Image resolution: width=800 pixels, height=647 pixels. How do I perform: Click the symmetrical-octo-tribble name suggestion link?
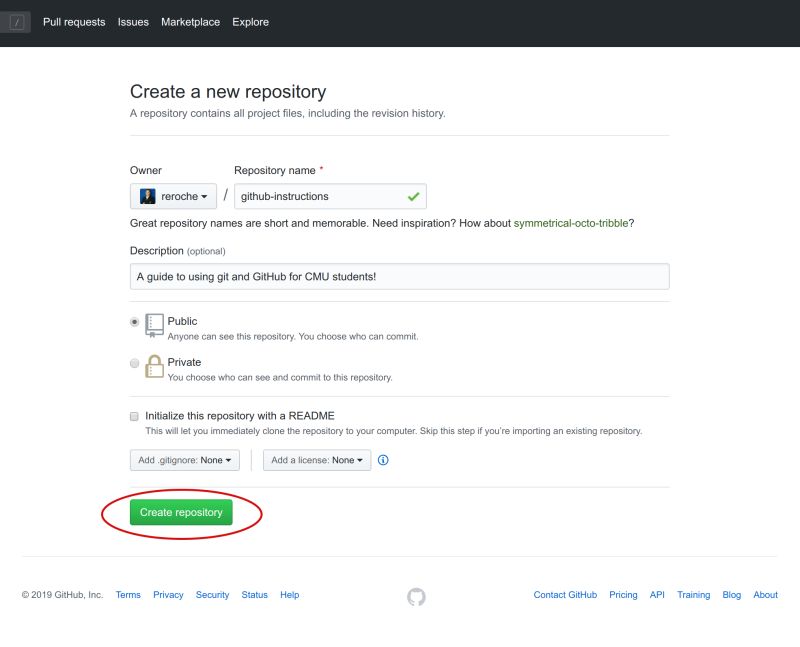pos(571,223)
